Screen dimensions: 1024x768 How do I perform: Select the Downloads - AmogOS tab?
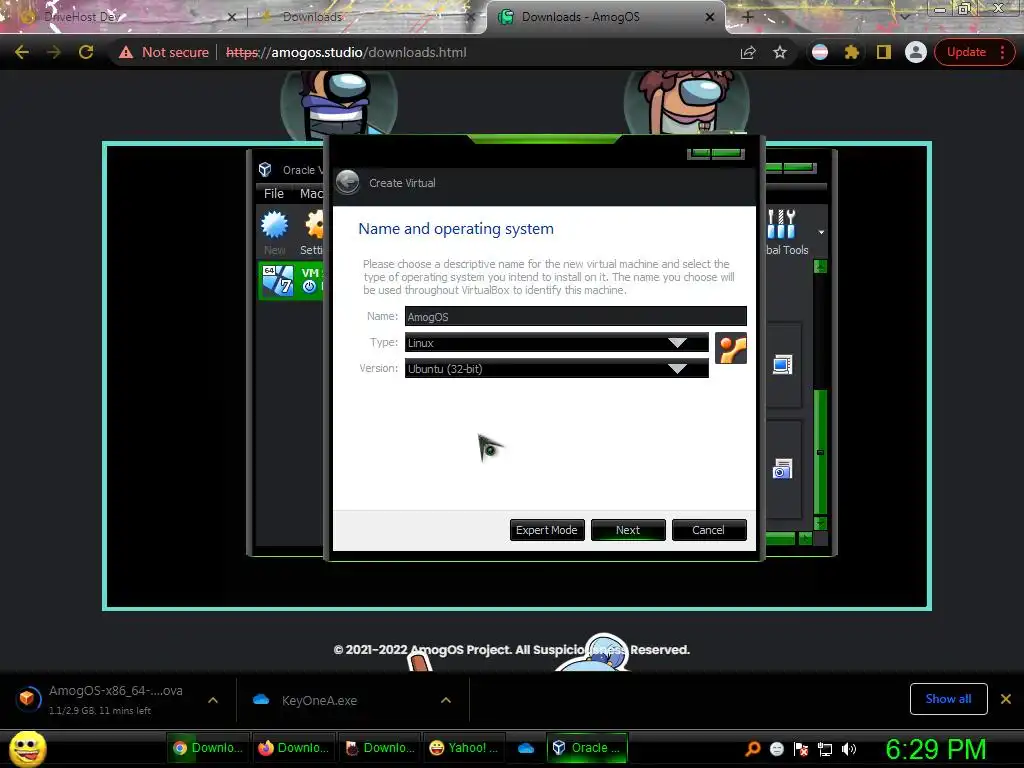(604, 17)
